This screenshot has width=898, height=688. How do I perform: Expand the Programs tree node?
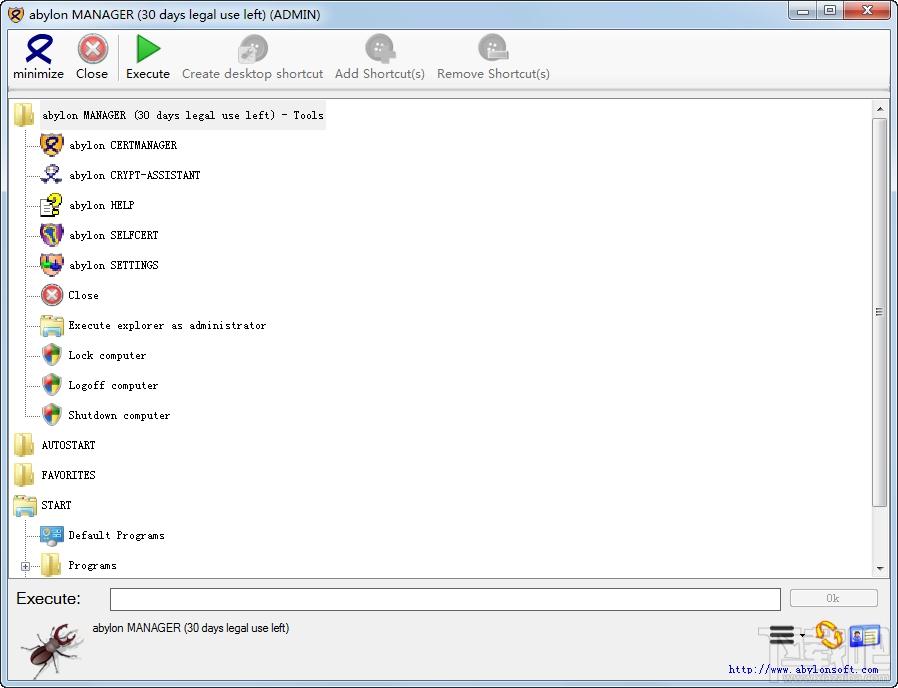point(25,566)
